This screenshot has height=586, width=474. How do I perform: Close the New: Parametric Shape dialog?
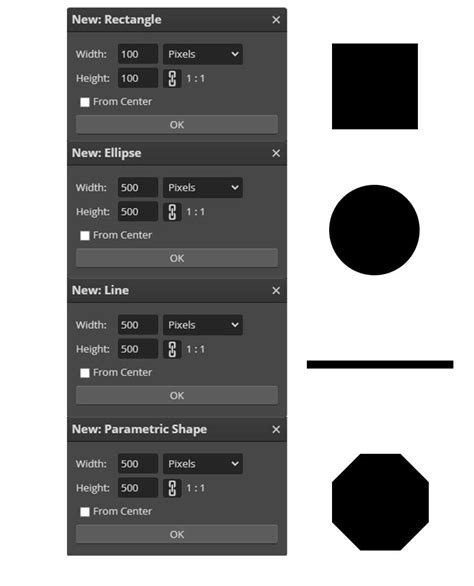tap(276, 429)
